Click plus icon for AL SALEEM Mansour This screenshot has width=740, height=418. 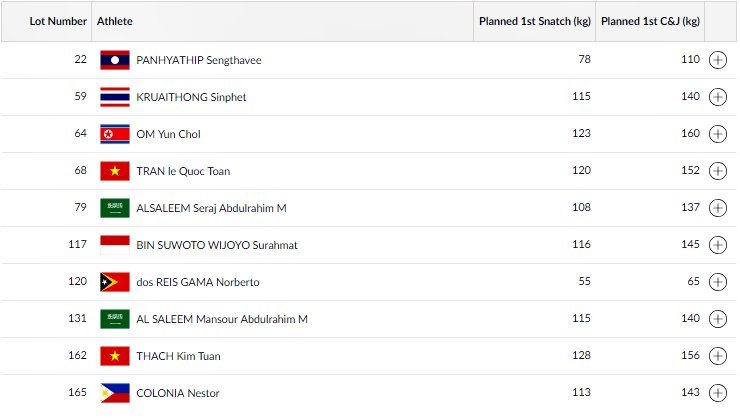[x=717, y=319]
